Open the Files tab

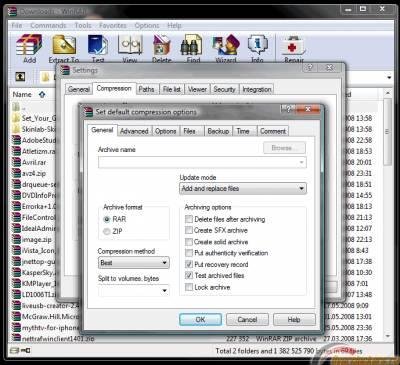pos(189,131)
